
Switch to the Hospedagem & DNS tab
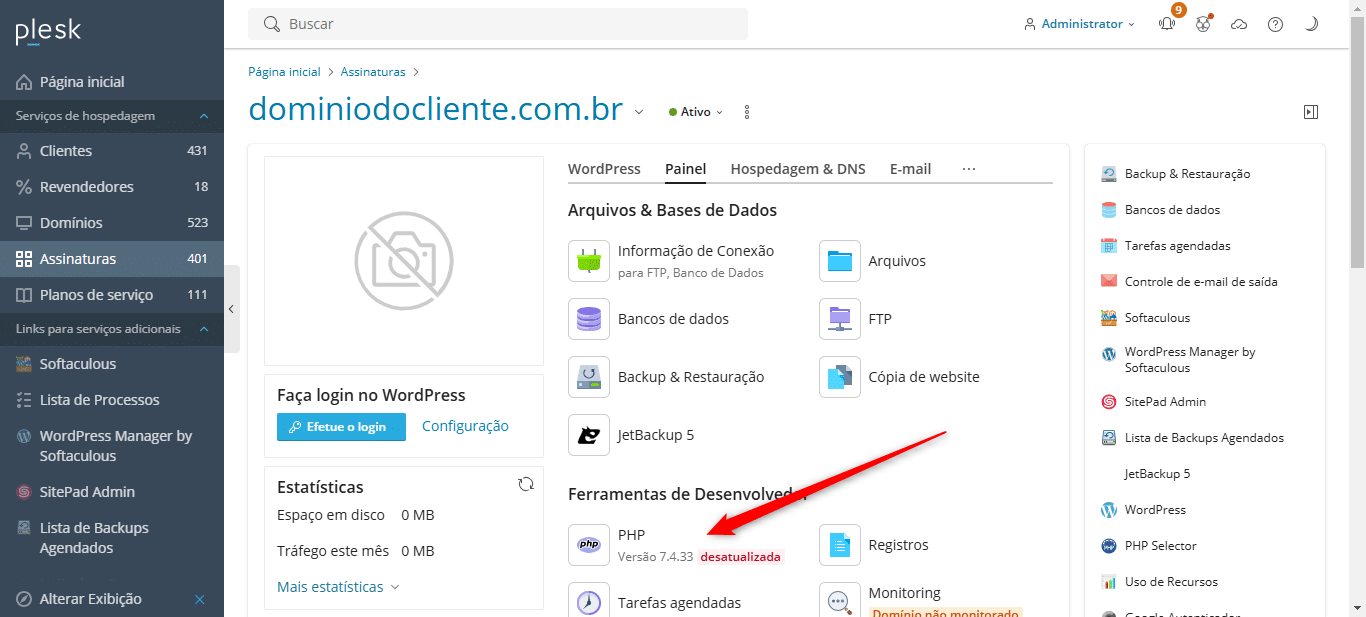coord(798,169)
